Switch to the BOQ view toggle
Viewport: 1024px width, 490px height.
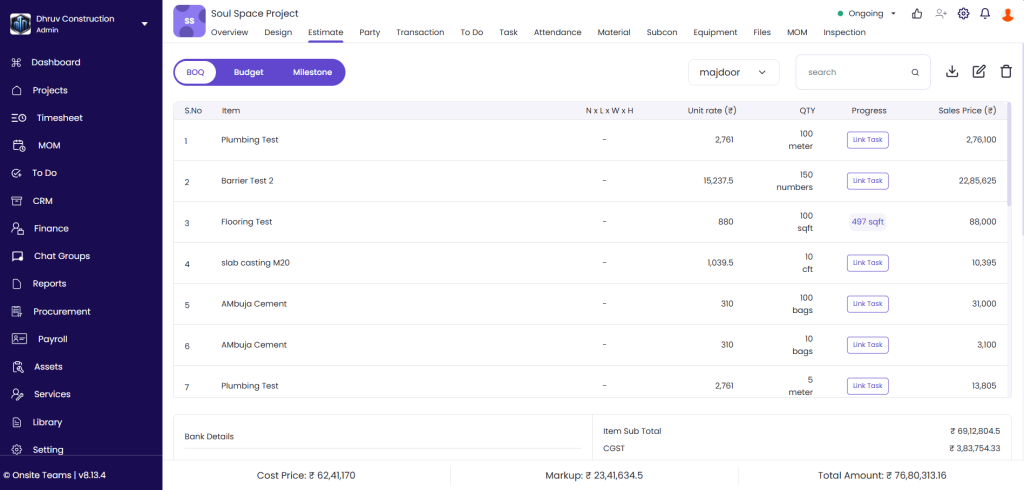195,72
